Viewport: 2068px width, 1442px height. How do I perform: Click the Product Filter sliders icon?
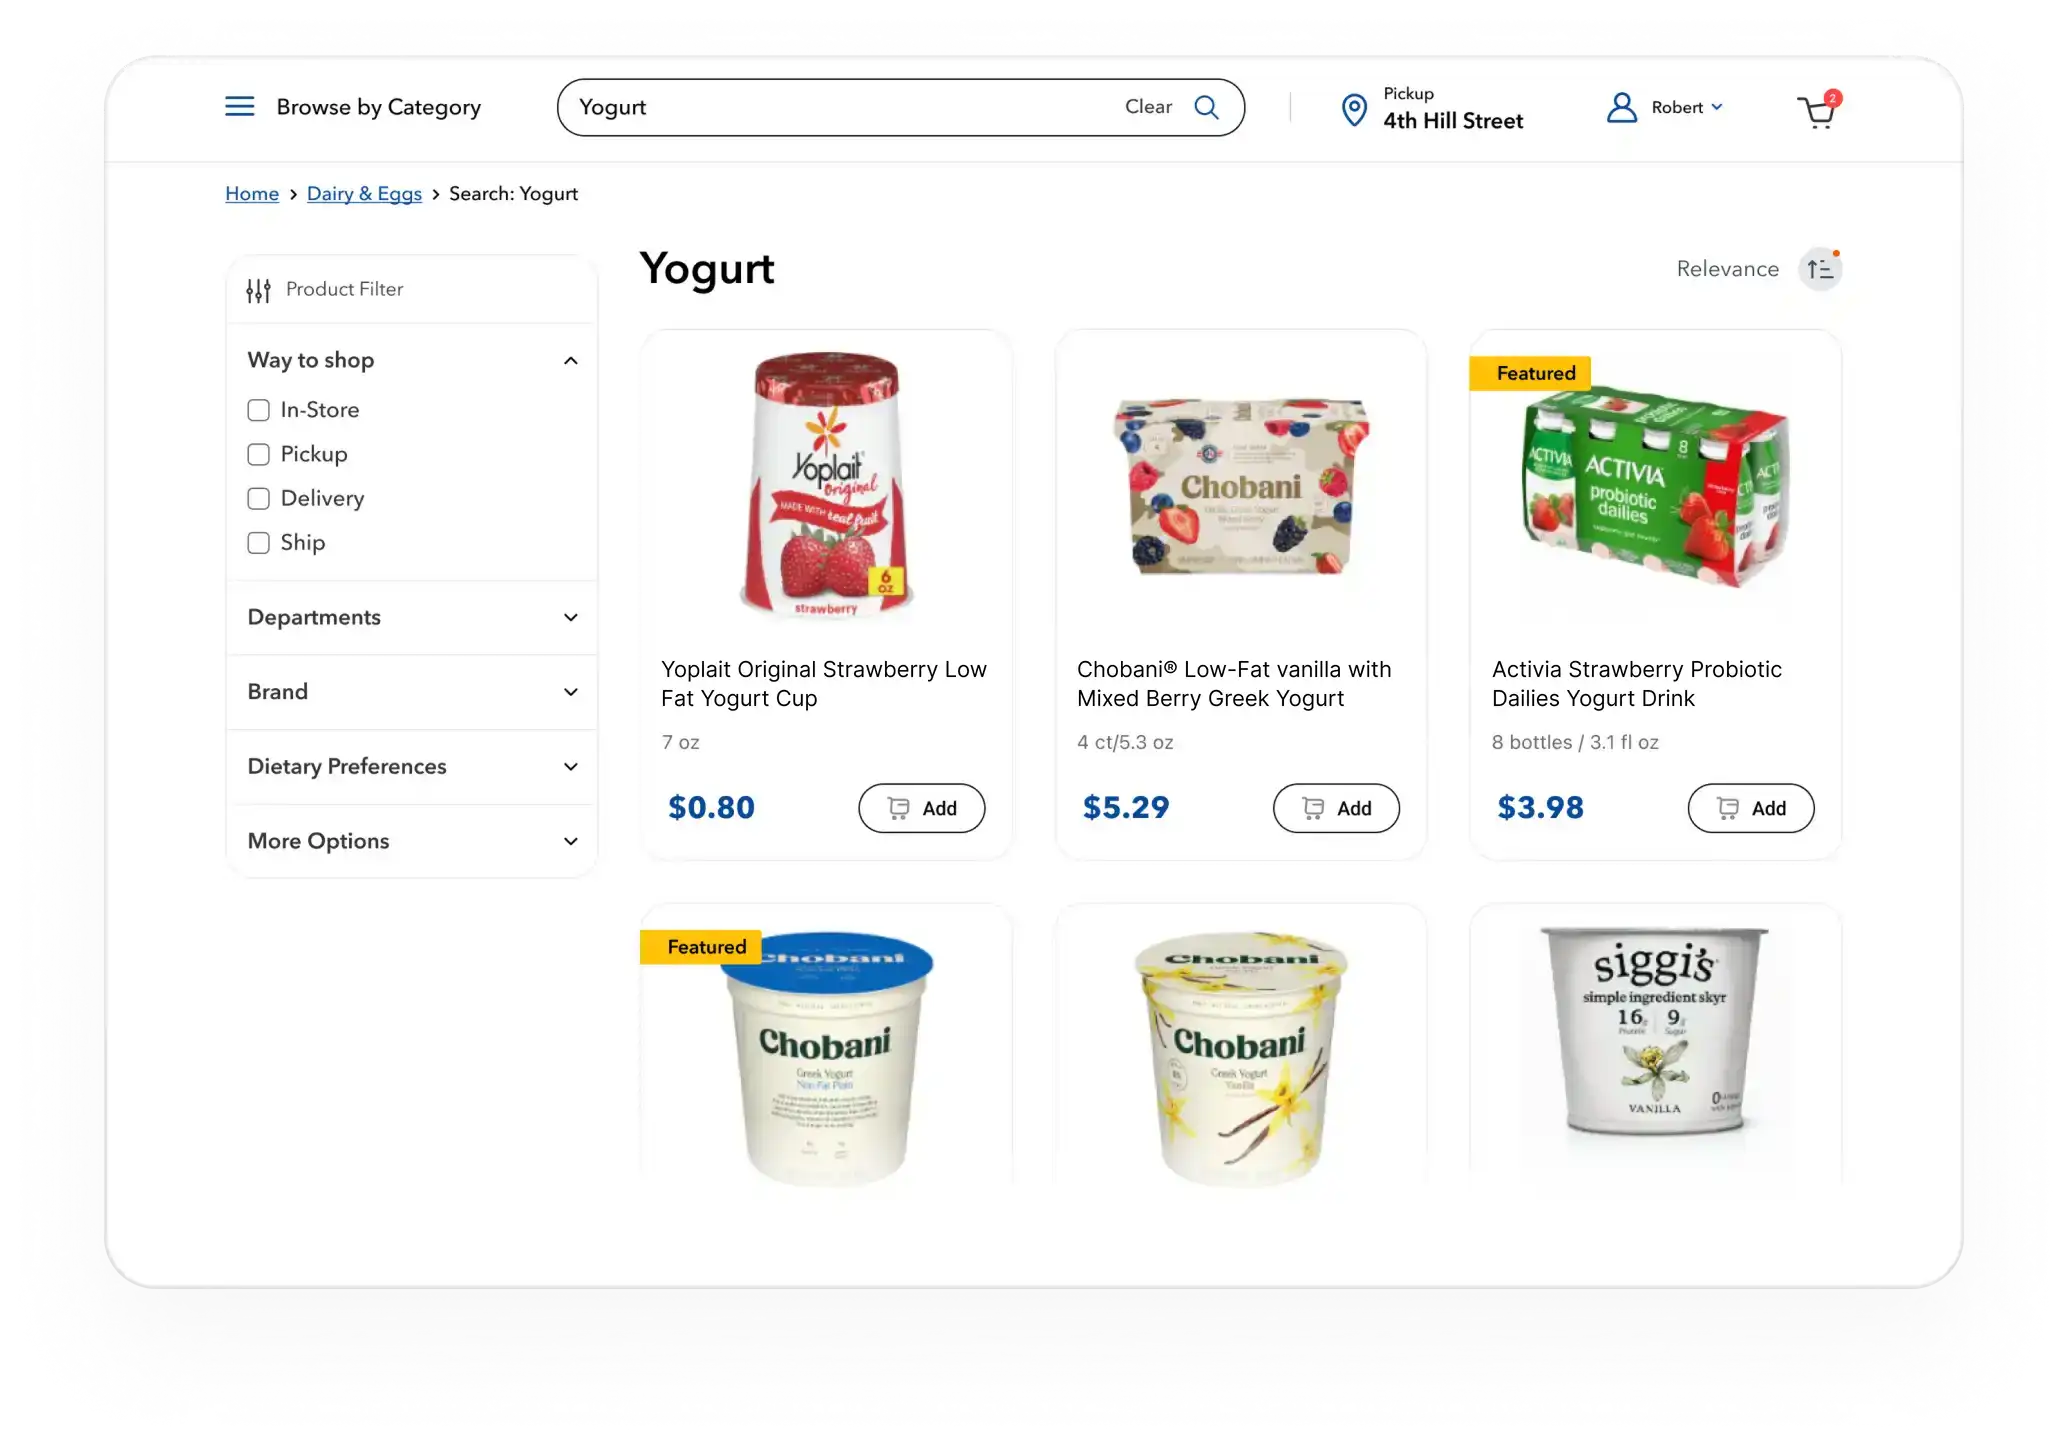pyautogui.click(x=259, y=290)
